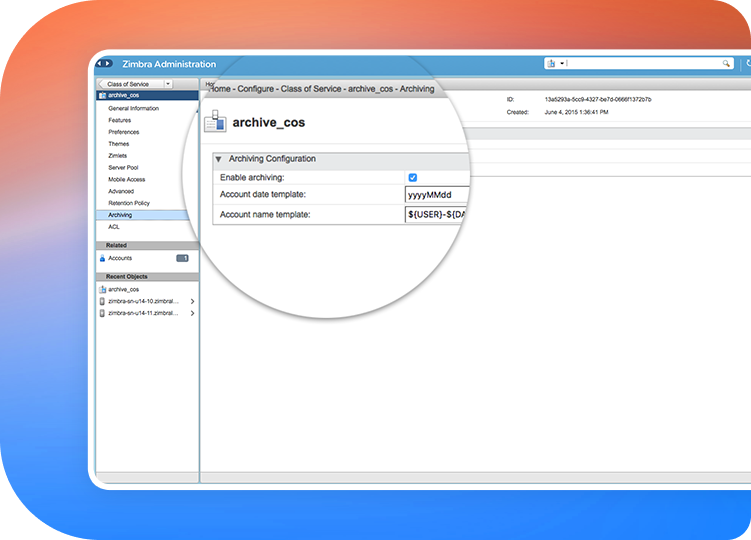Click icon of selected archive_cos tree row
The width and height of the screenshot is (751, 540).
[102, 95]
